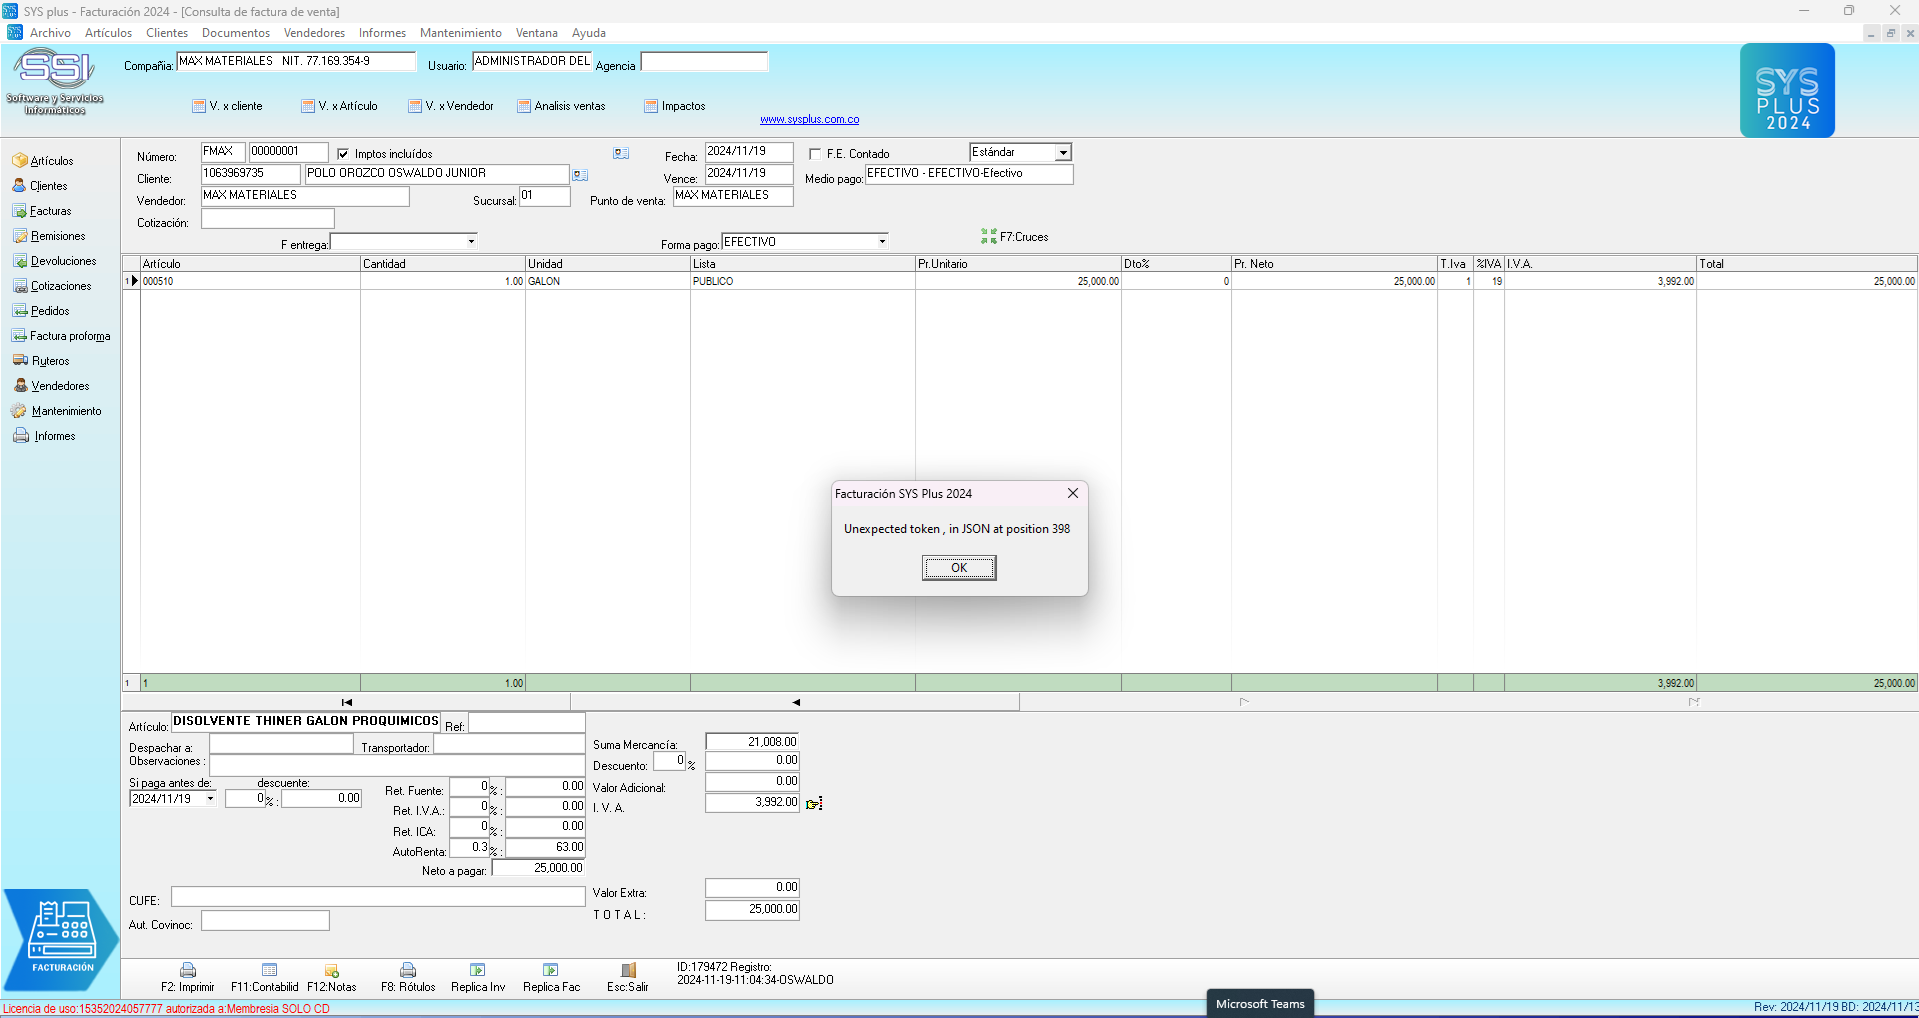
Task: Click the Esc Salir exit icon
Action: click(x=628, y=970)
